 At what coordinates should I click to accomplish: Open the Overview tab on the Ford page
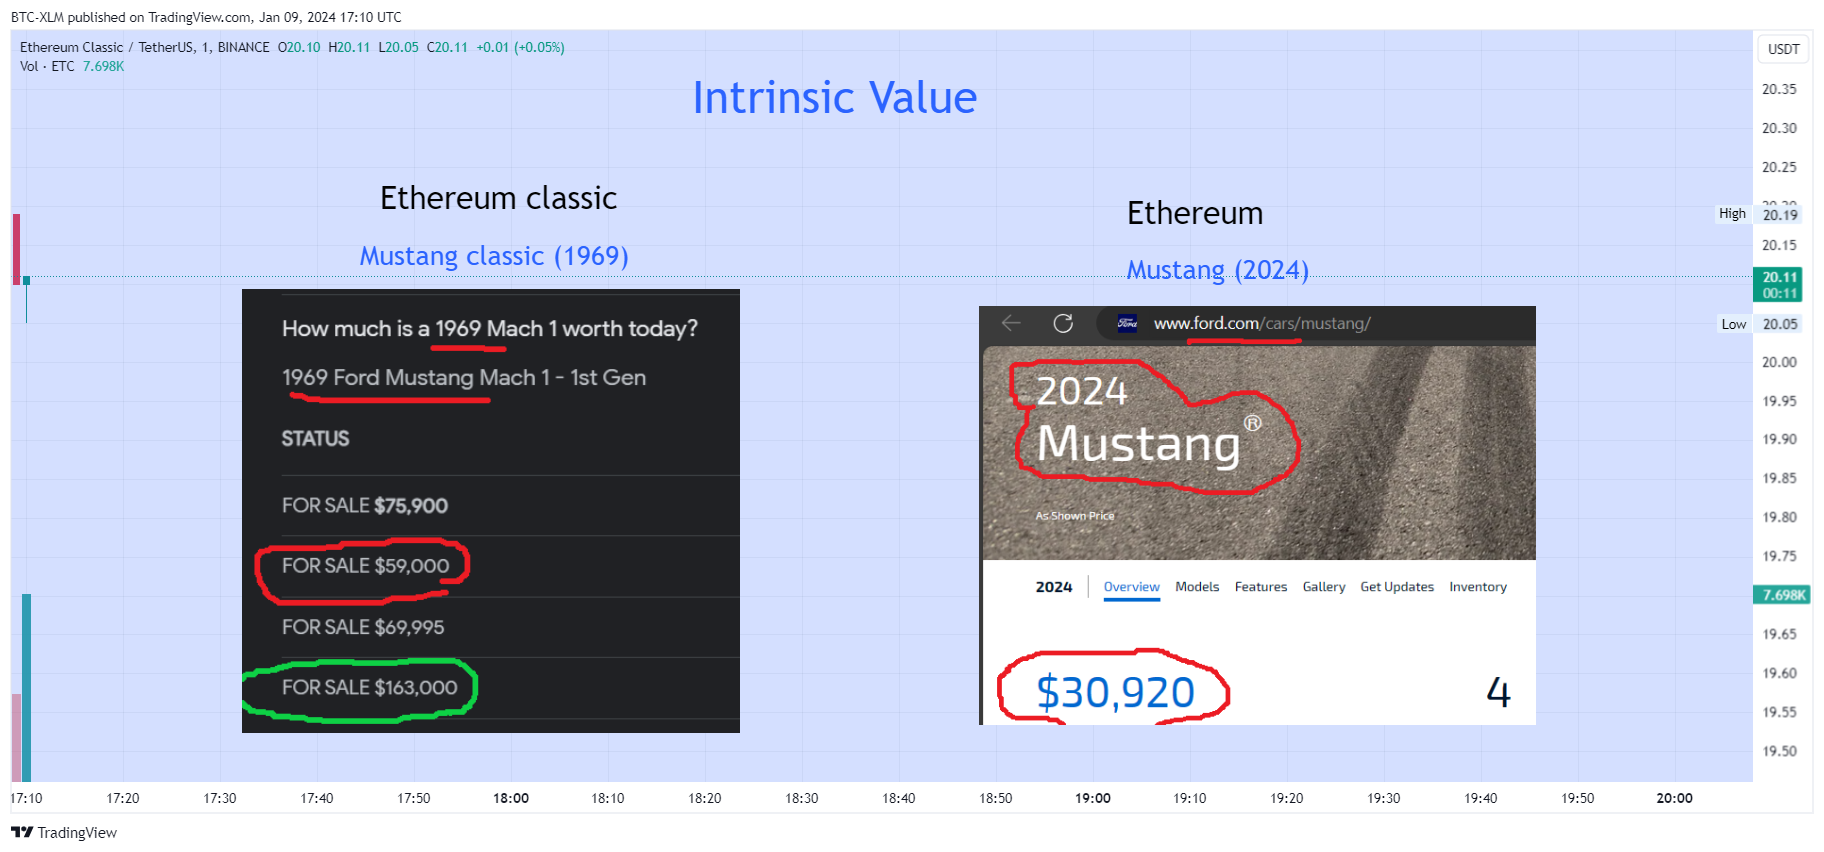tap(1131, 587)
